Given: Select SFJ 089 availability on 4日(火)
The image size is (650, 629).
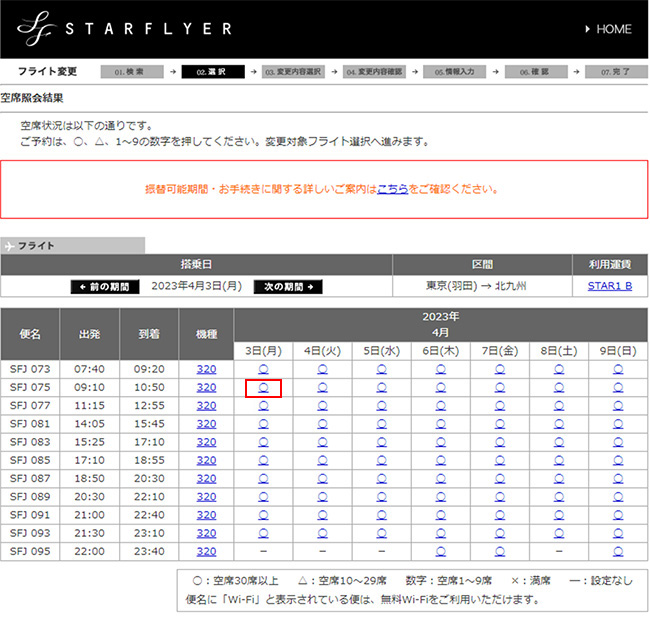Looking at the screenshot, I should [322, 497].
